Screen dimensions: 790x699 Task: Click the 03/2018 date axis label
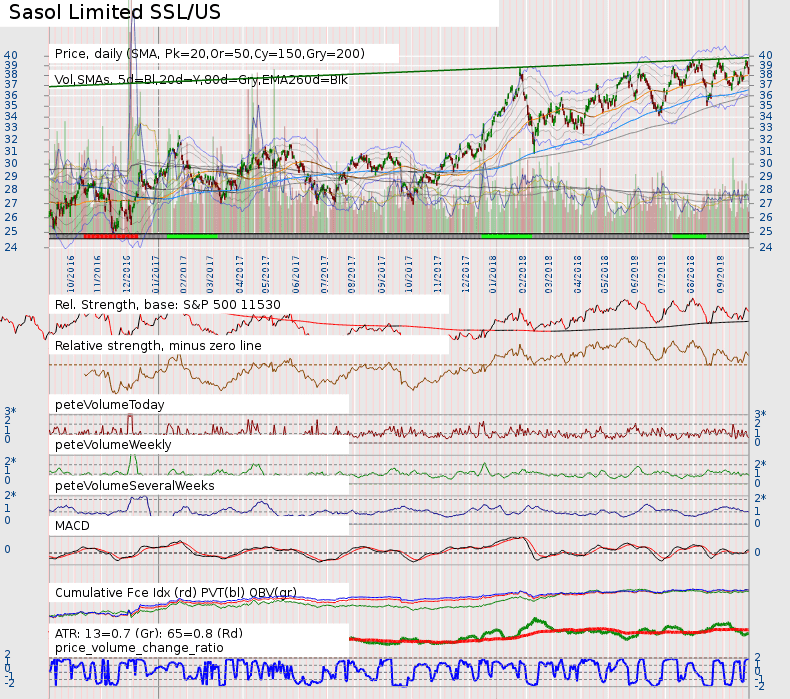(548, 274)
